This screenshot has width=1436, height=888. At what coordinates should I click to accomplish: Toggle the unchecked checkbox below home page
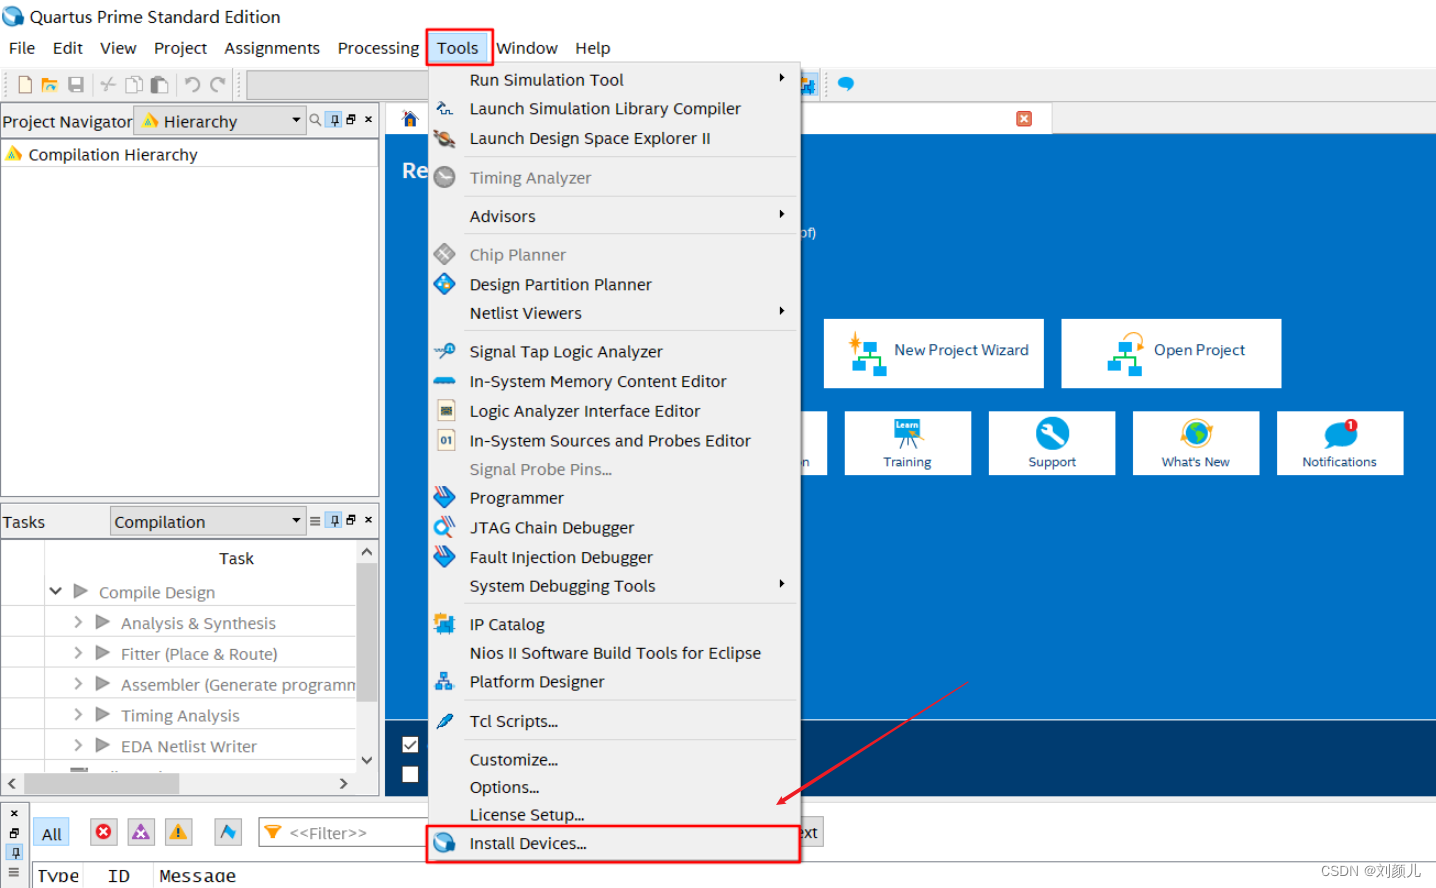410,774
